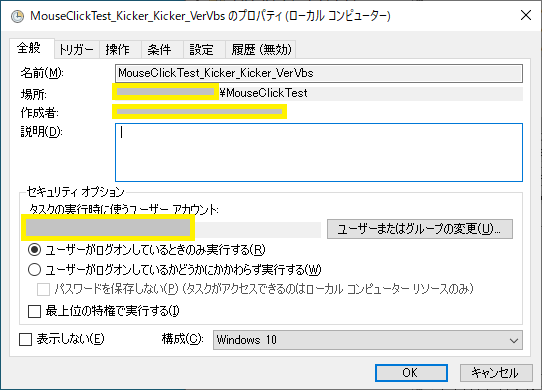The width and height of the screenshot is (542, 390).
Task: Click the ユーザーまたはグループの変更 button
Action: (420, 229)
